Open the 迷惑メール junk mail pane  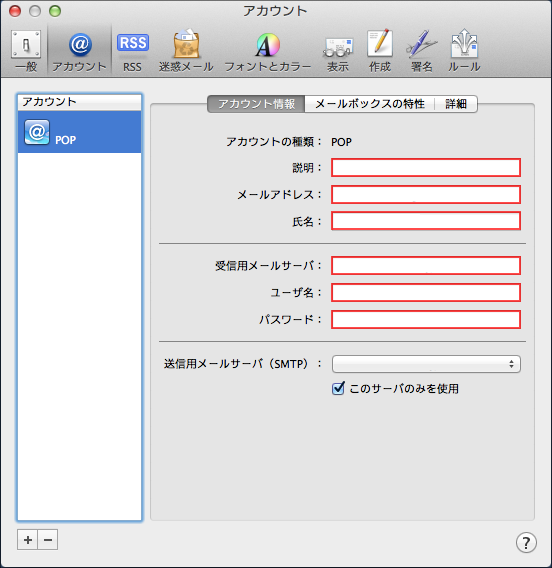186,51
